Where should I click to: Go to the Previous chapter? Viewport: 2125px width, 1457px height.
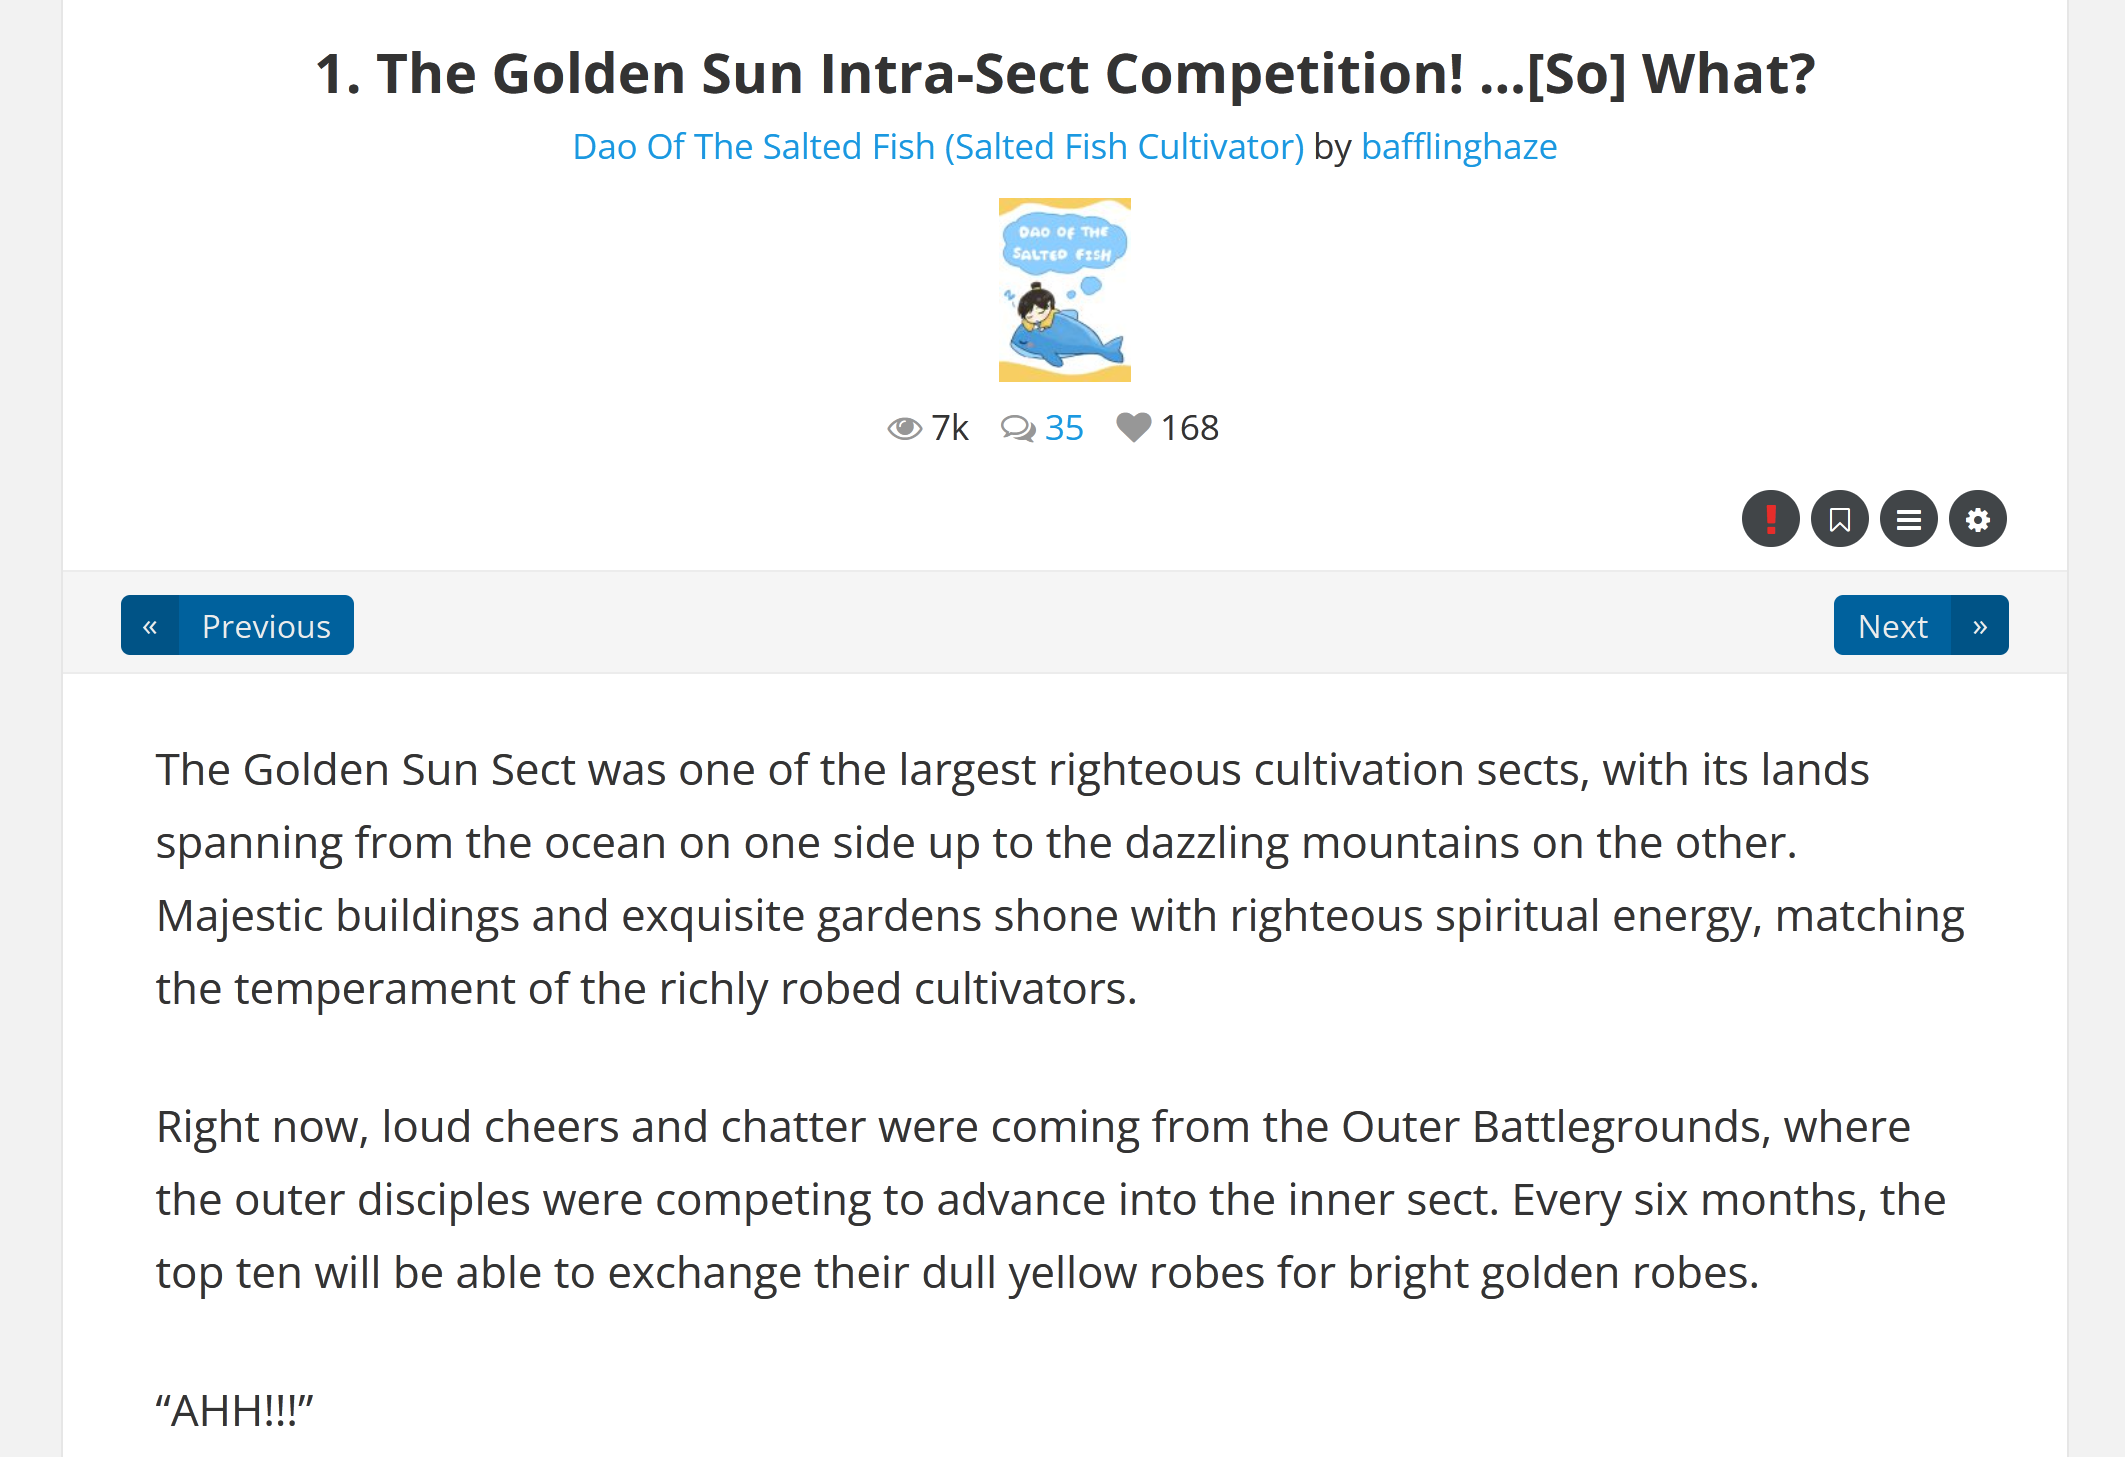tap(266, 626)
